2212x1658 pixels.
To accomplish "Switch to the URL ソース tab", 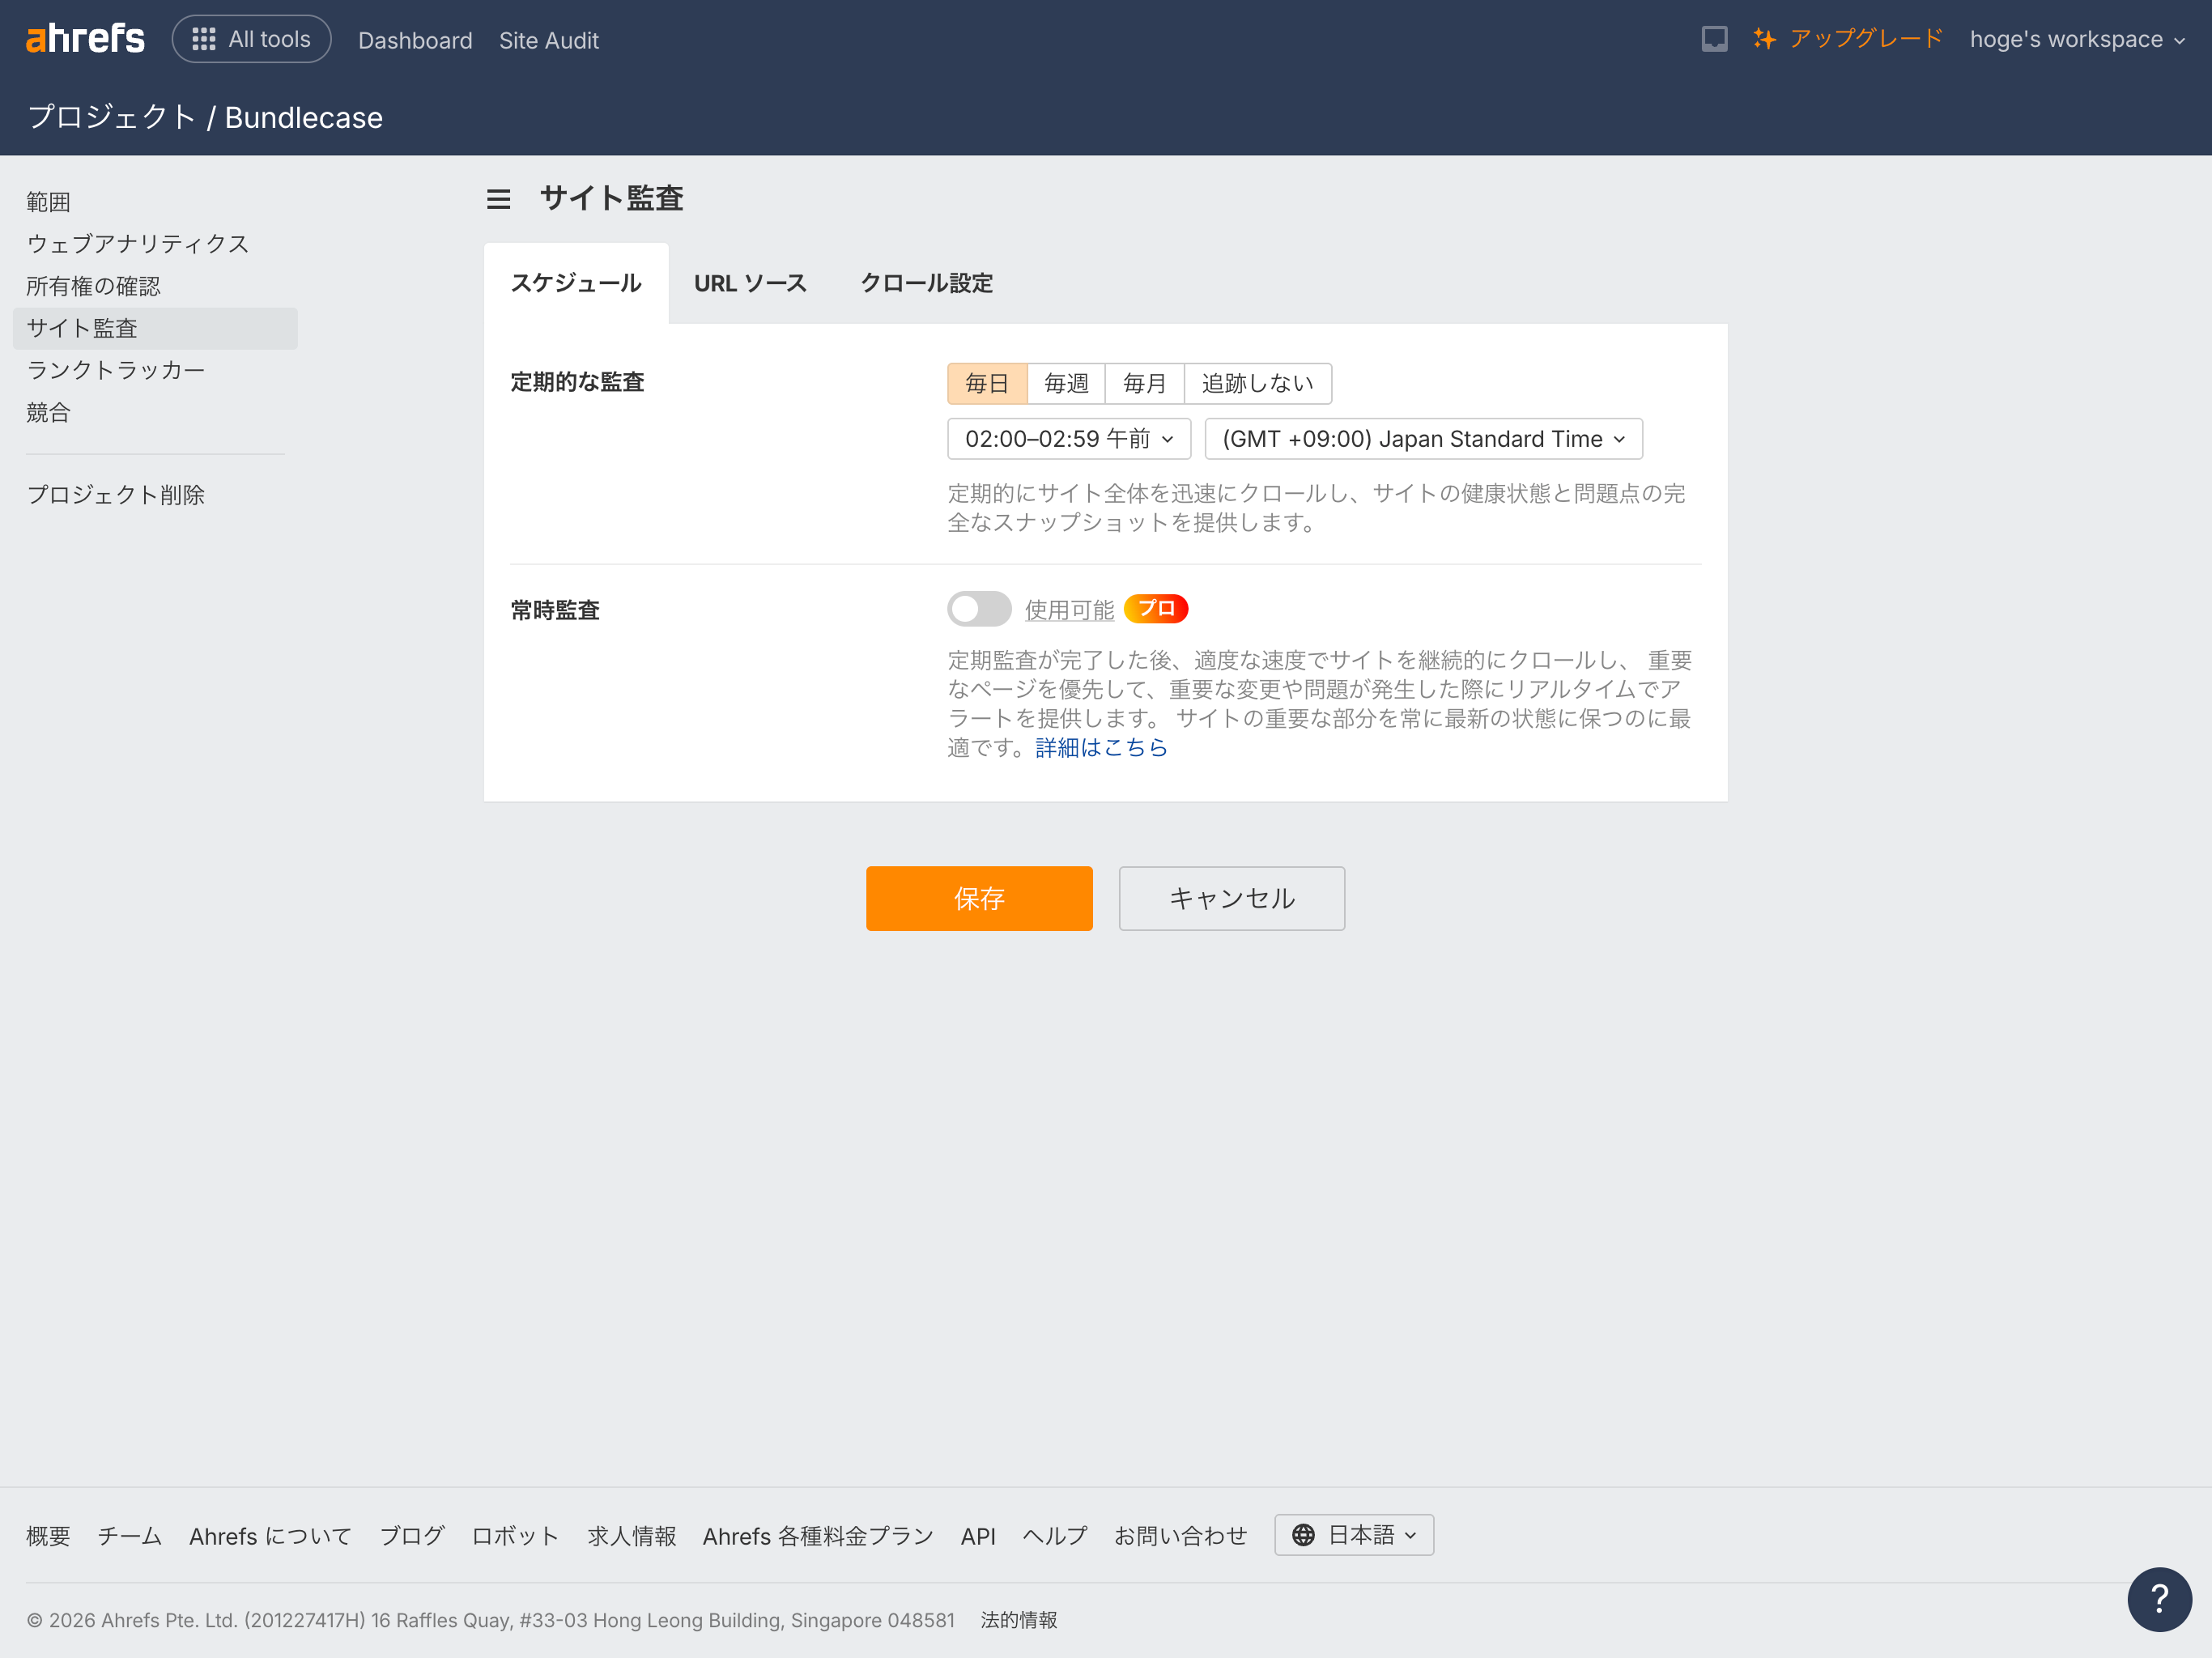I will (x=751, y=283).
